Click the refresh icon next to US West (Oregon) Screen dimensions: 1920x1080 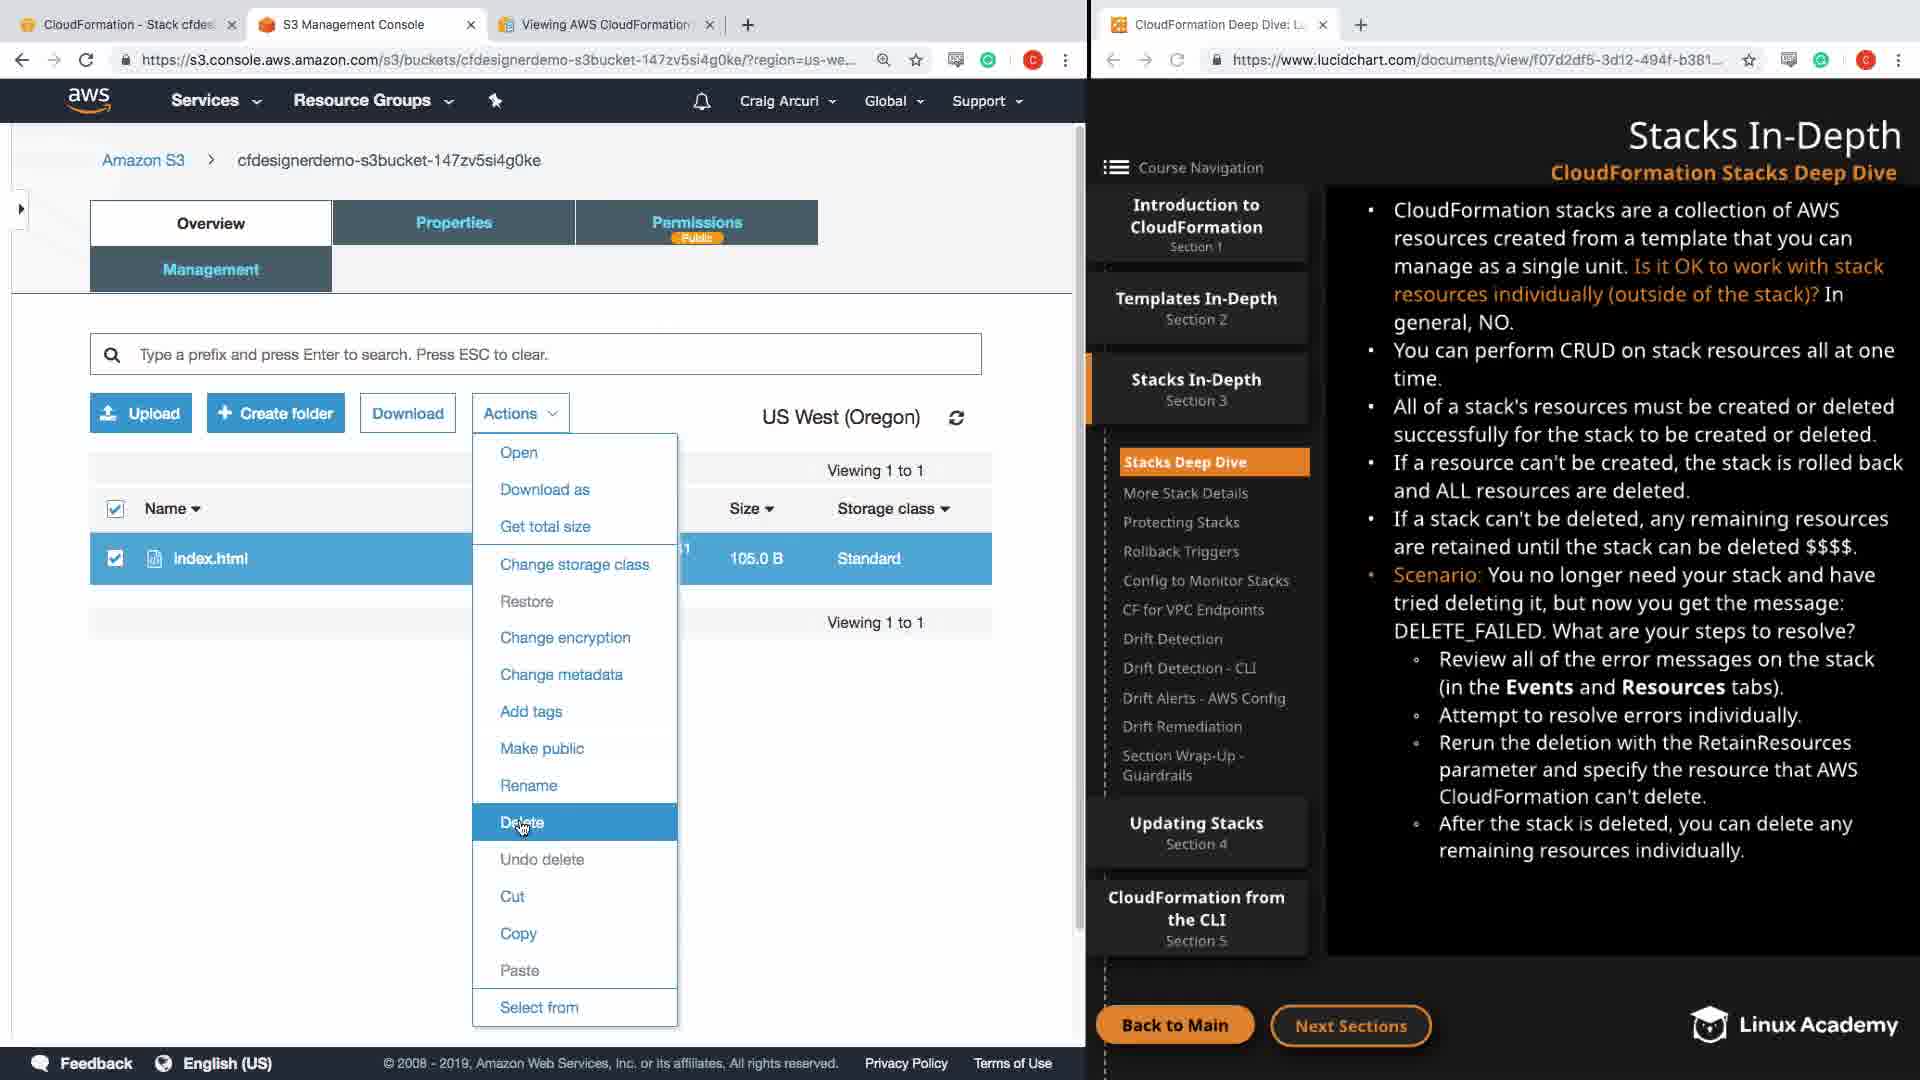[x=956, y=418]
